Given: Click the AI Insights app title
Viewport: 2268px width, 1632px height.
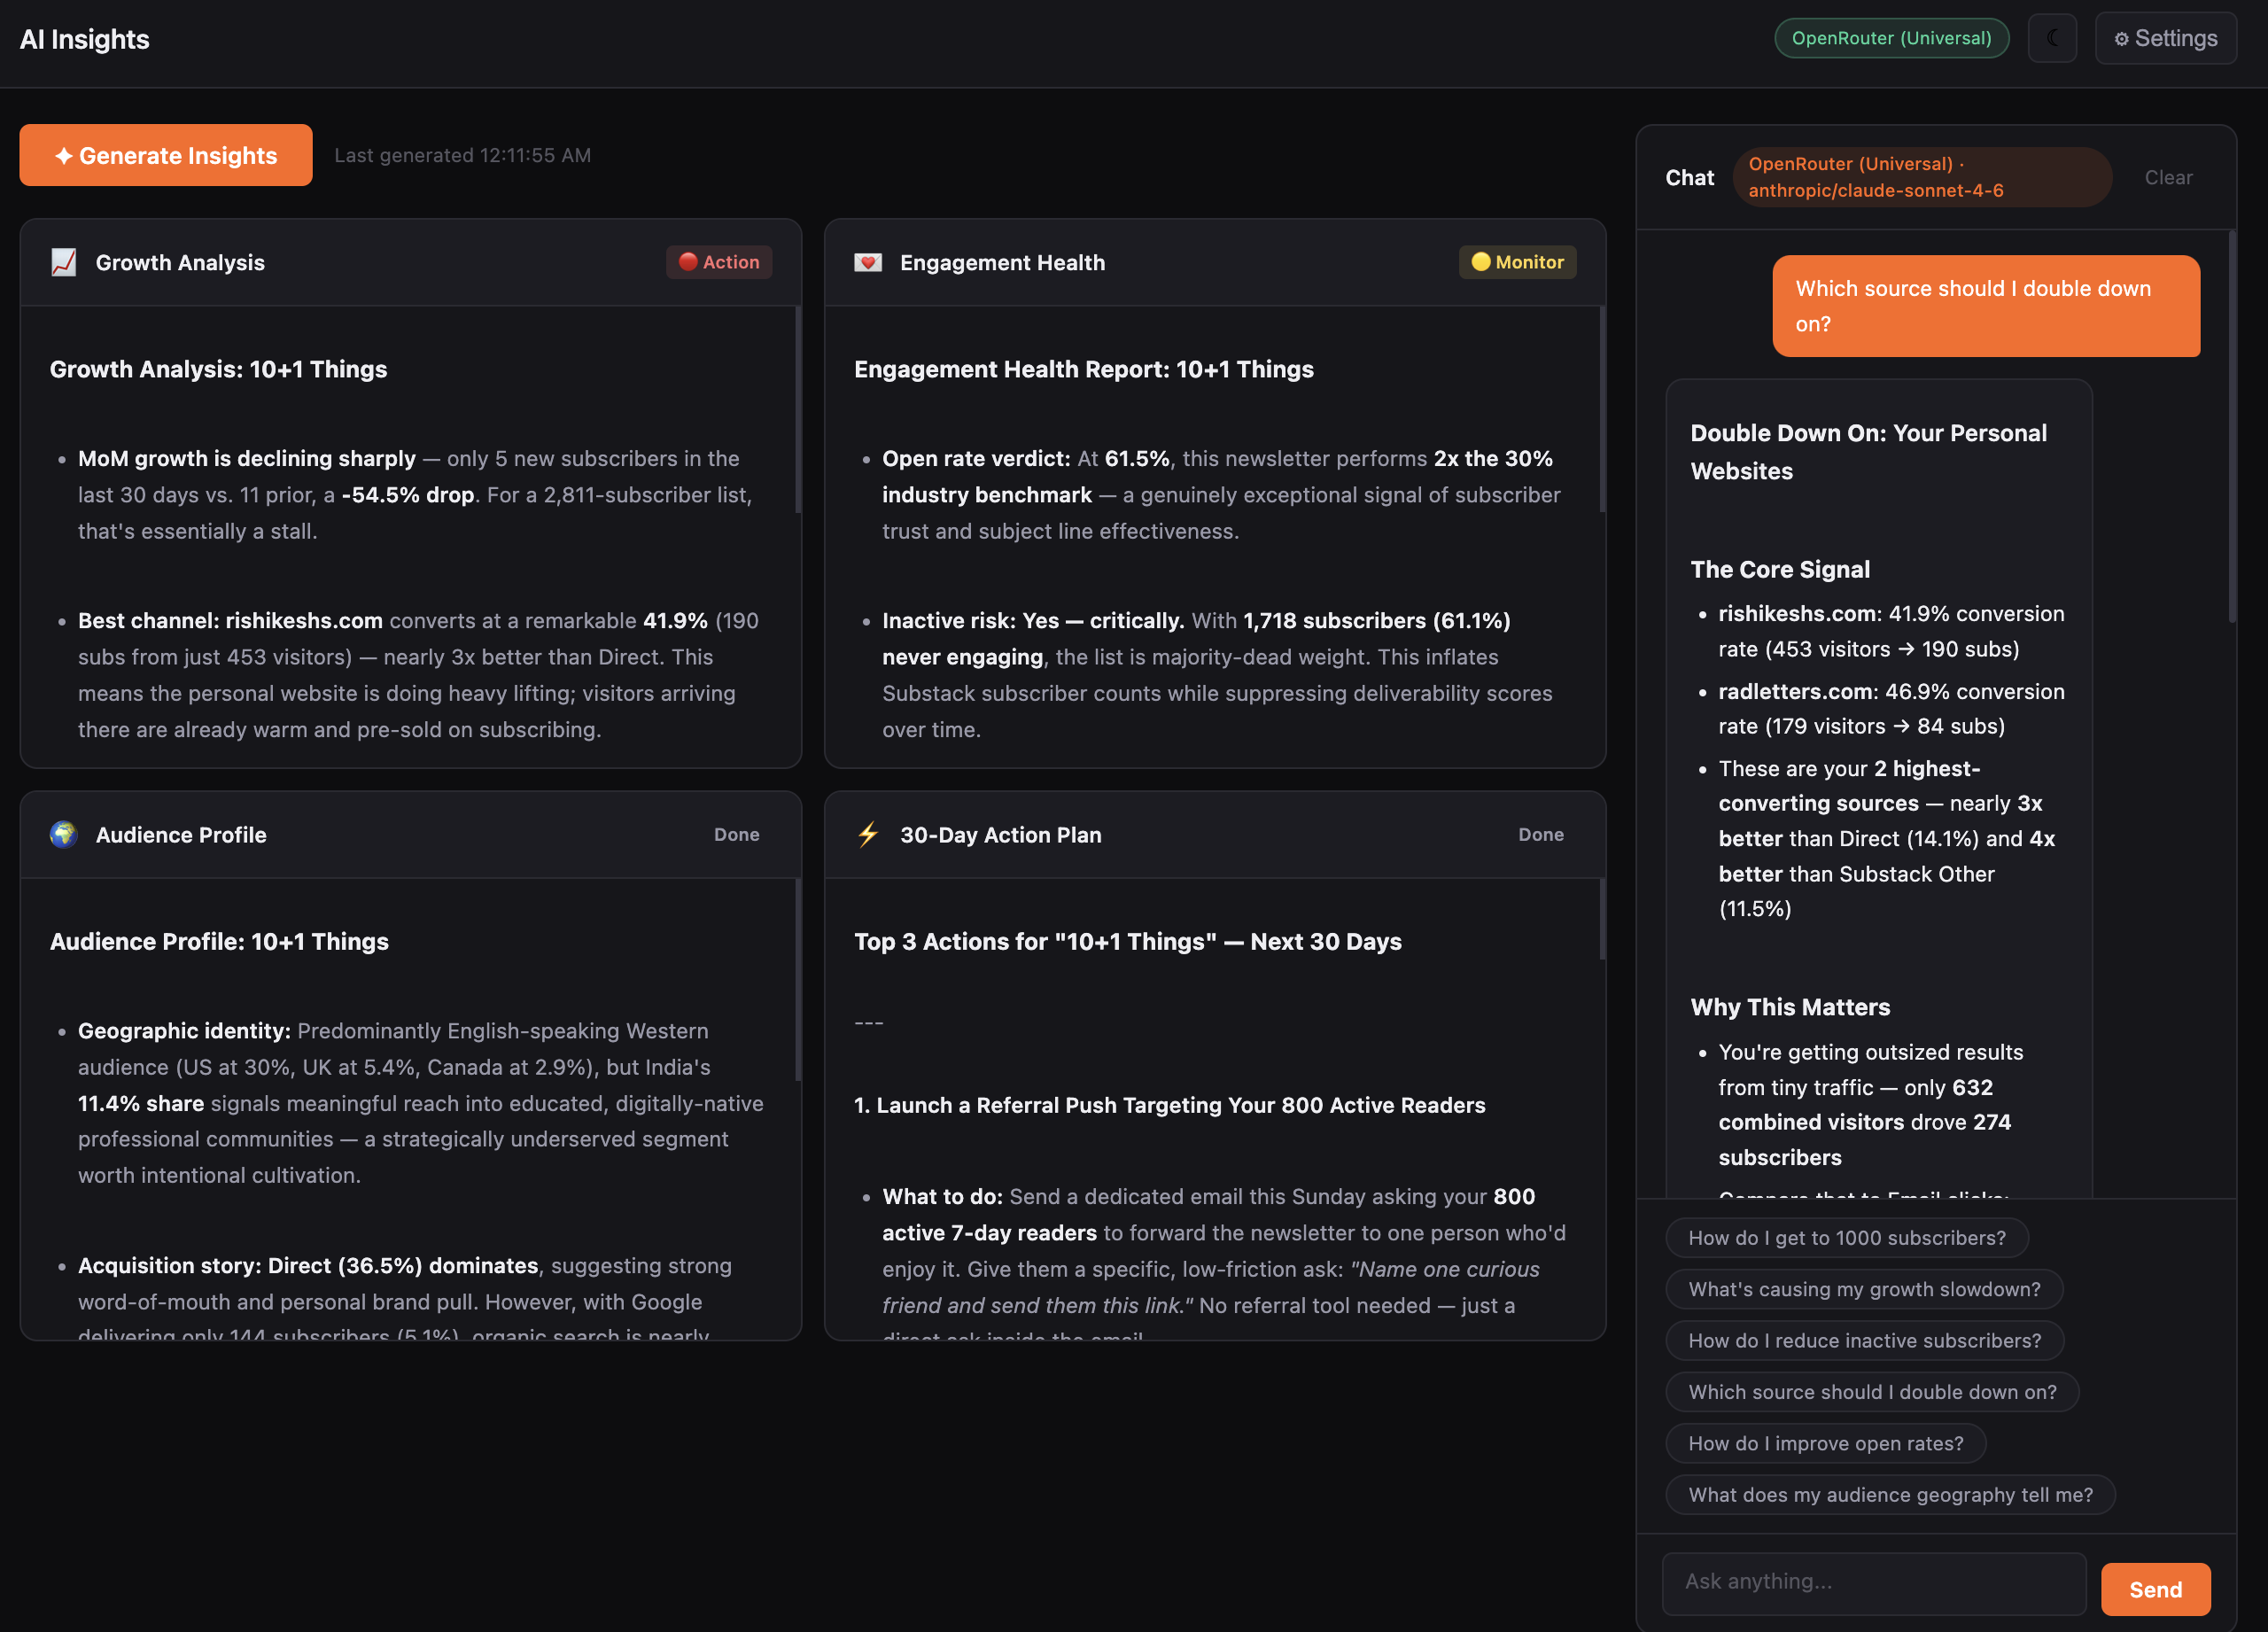Looking at the screenshot, I should [85, 38].
